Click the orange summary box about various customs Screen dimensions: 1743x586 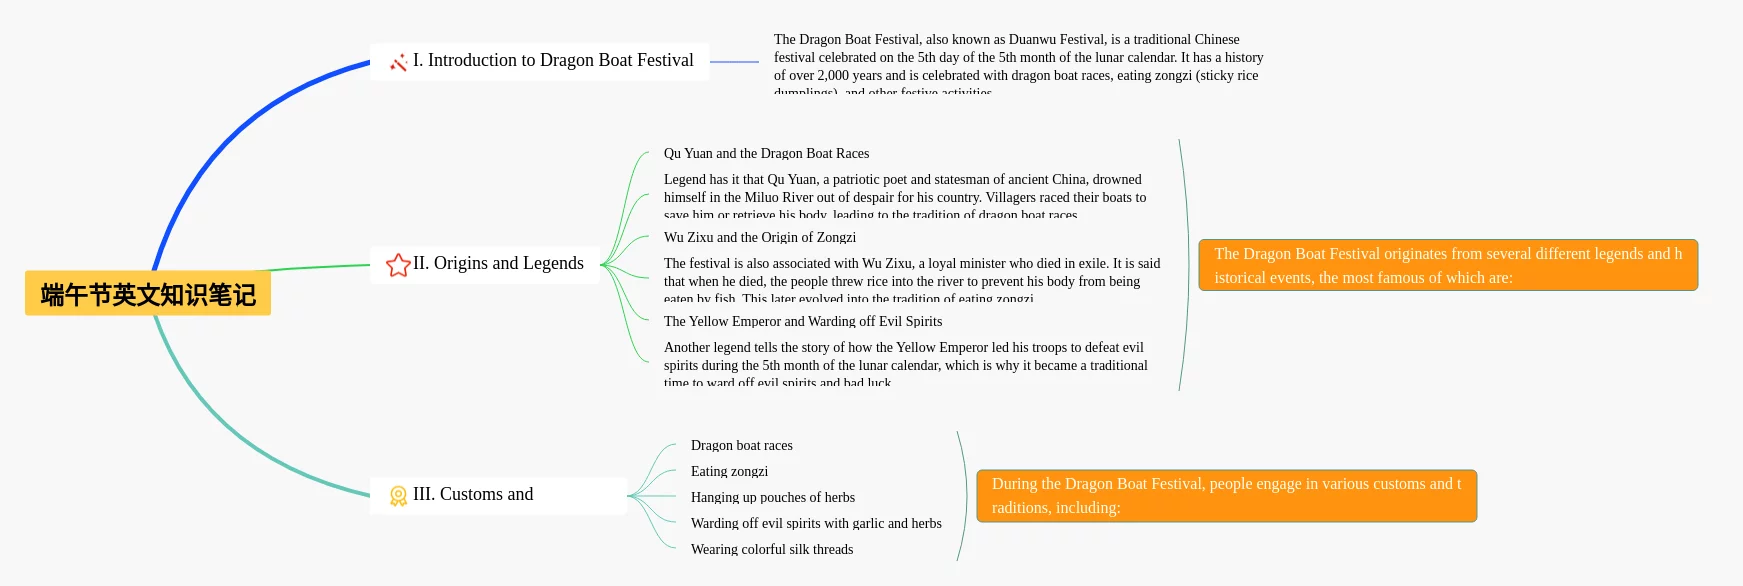(1227, 496)
